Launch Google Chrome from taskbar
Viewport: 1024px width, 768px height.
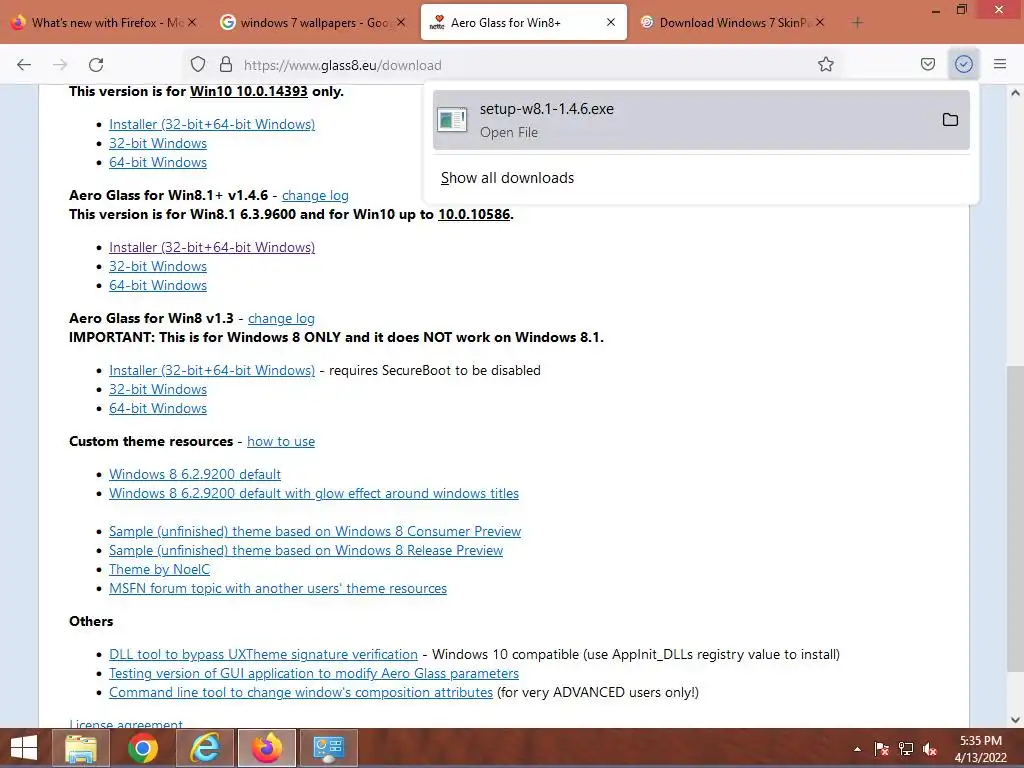[142, 748]
